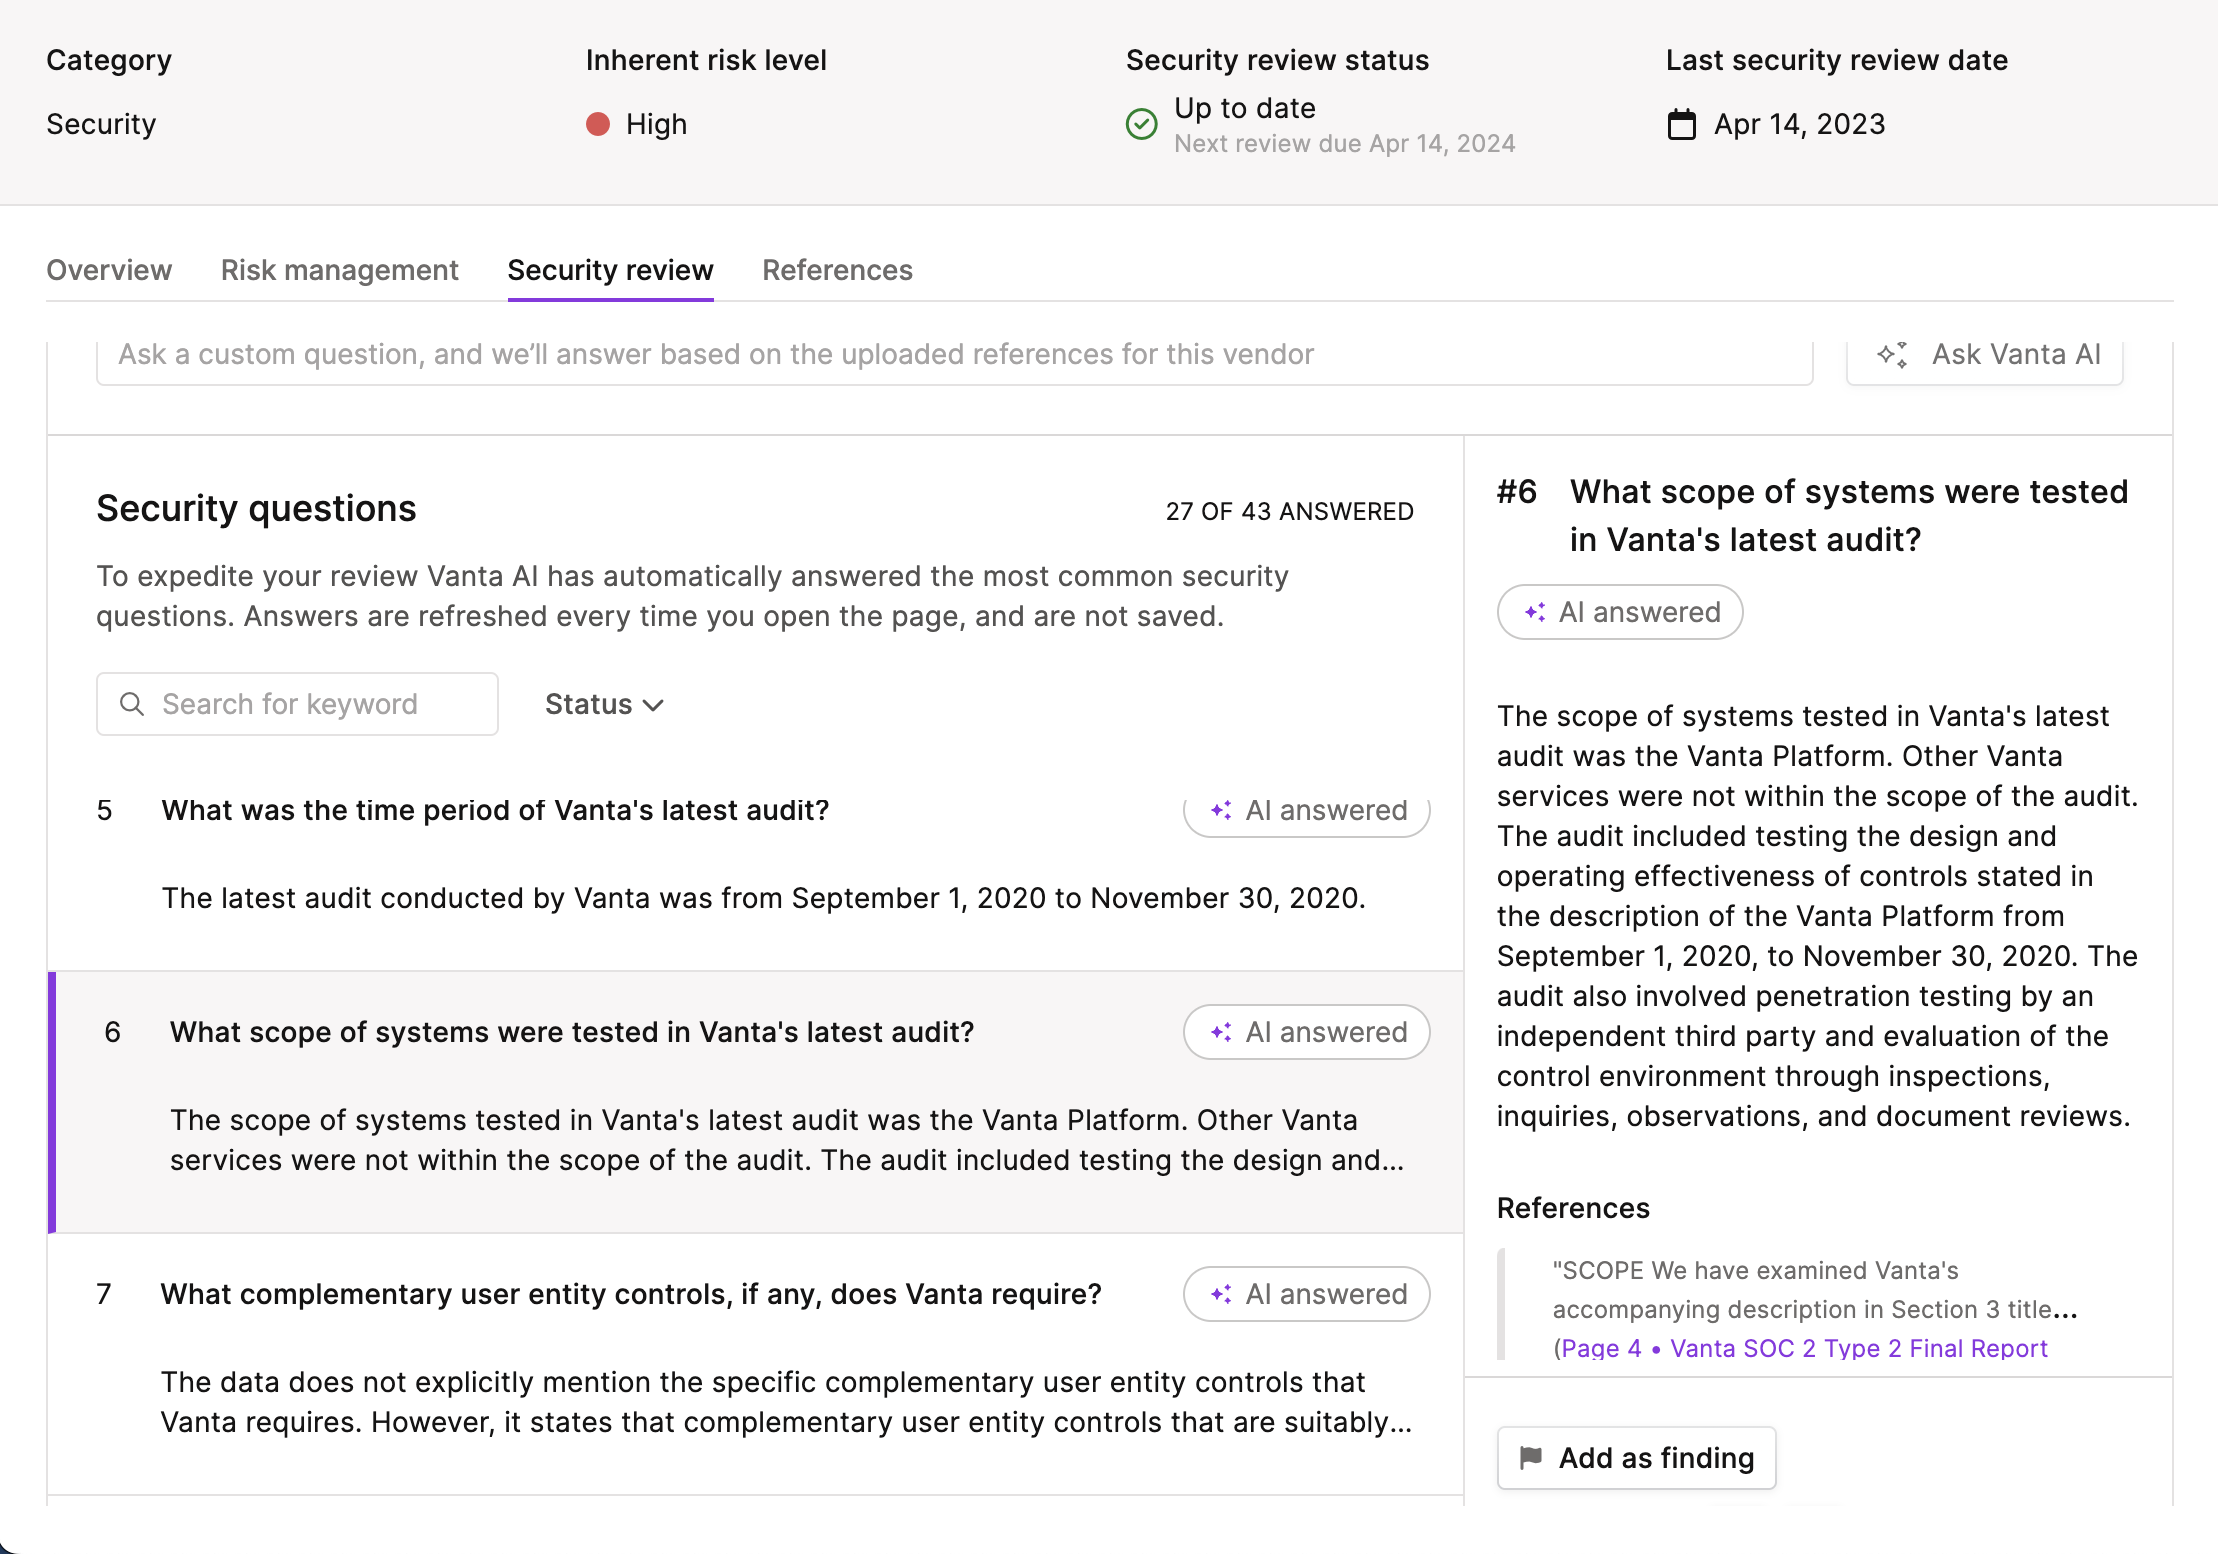
Task: Click the red High risk indicator dot
Action: coord(598,124)
